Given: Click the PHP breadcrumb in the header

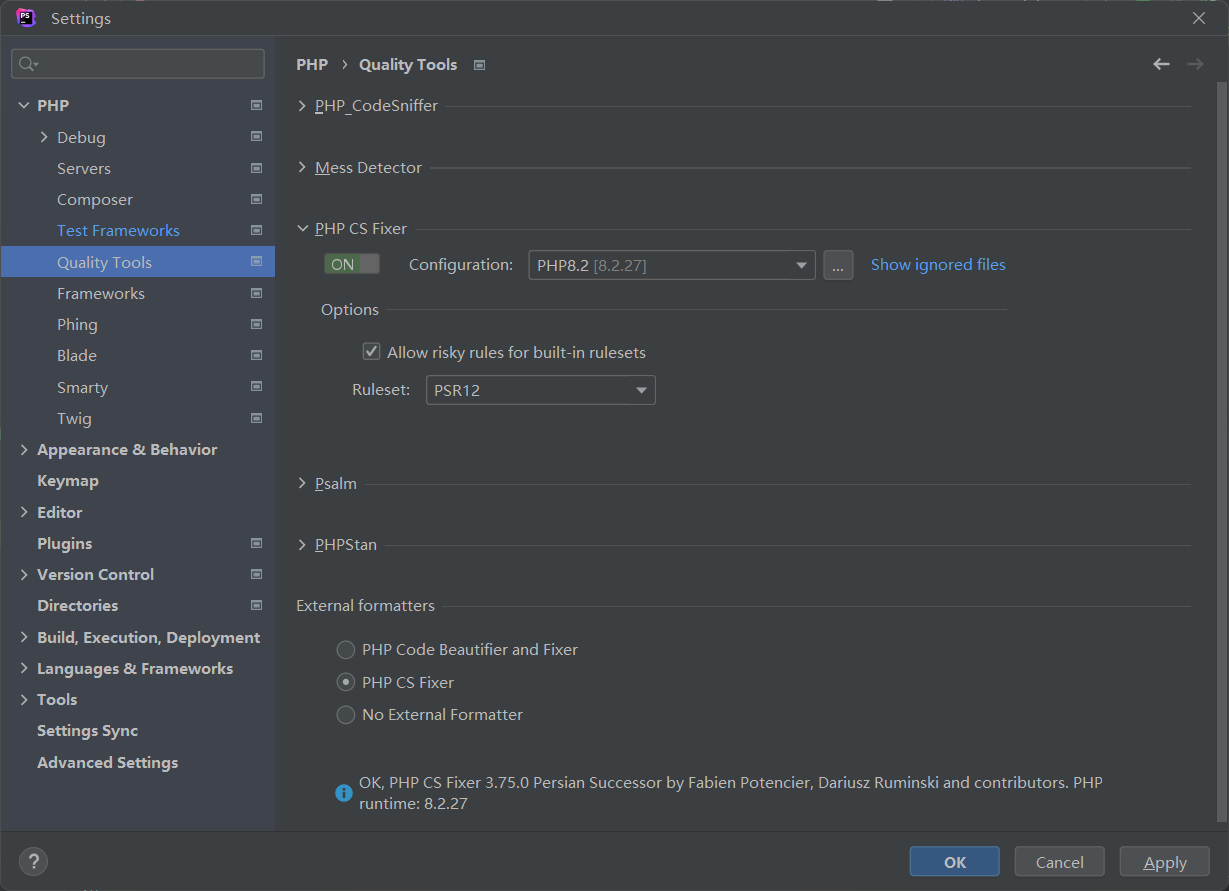Looking at the screenshot, I should tap(312, 64).
